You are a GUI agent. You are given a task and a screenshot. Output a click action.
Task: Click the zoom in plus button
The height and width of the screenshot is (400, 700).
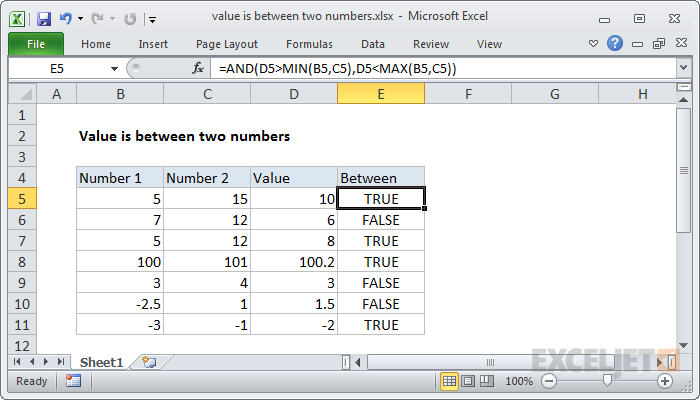pyautogui.click(x=665, y=381)
